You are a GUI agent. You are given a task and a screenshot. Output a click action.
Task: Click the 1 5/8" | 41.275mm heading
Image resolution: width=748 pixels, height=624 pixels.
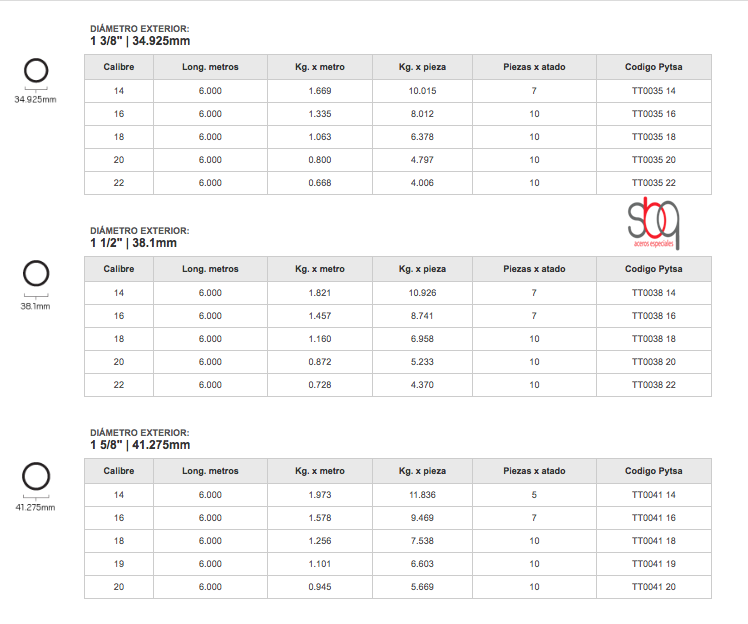140,445
